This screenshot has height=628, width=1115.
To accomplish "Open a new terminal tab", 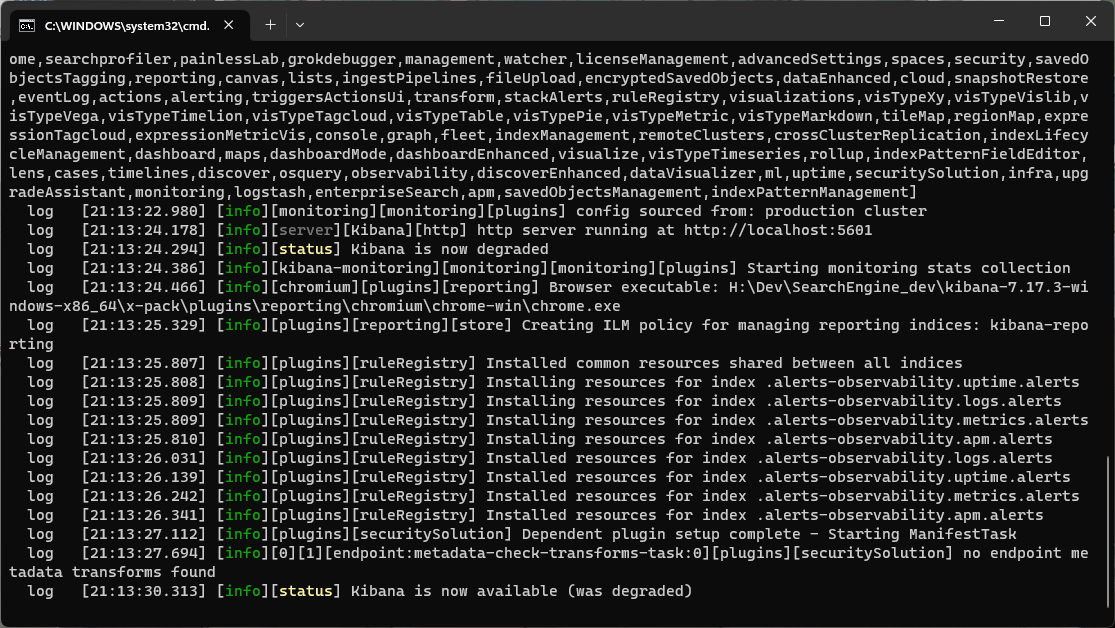I will (x=270, y=25).
